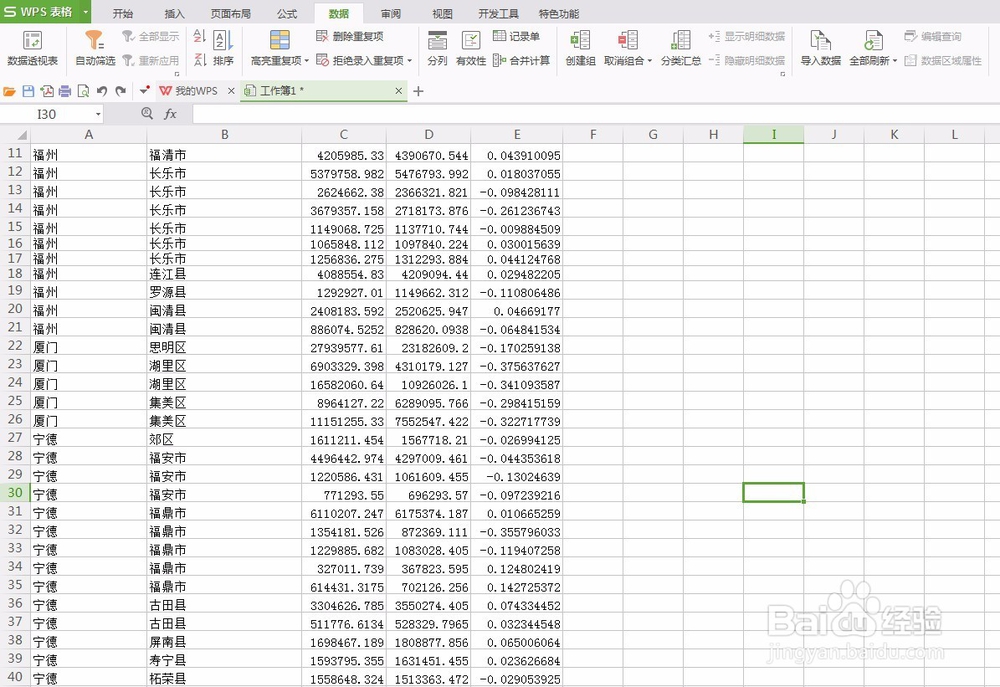This screenshot has width=1000, height=687.
Task: Click 显示明细数据 show detail
Action: coord(746,36)
